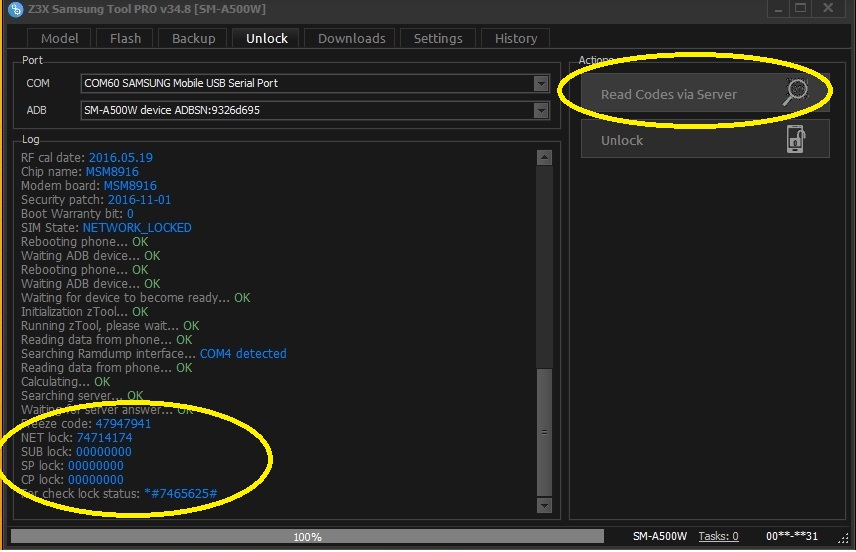
Task: Open the Settings tab
Action: point(438,38)
